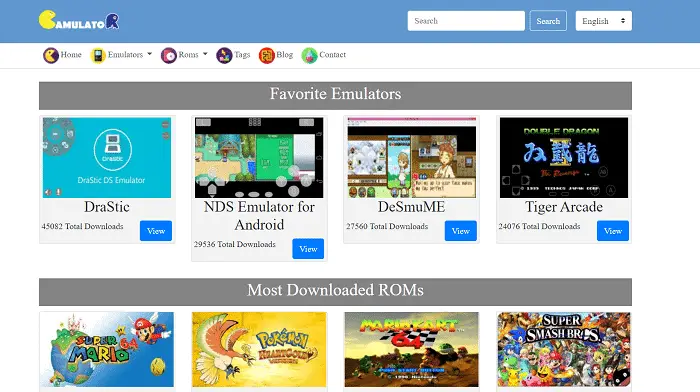
Task: Click the Blog maze icon
Action: (267, 55)
